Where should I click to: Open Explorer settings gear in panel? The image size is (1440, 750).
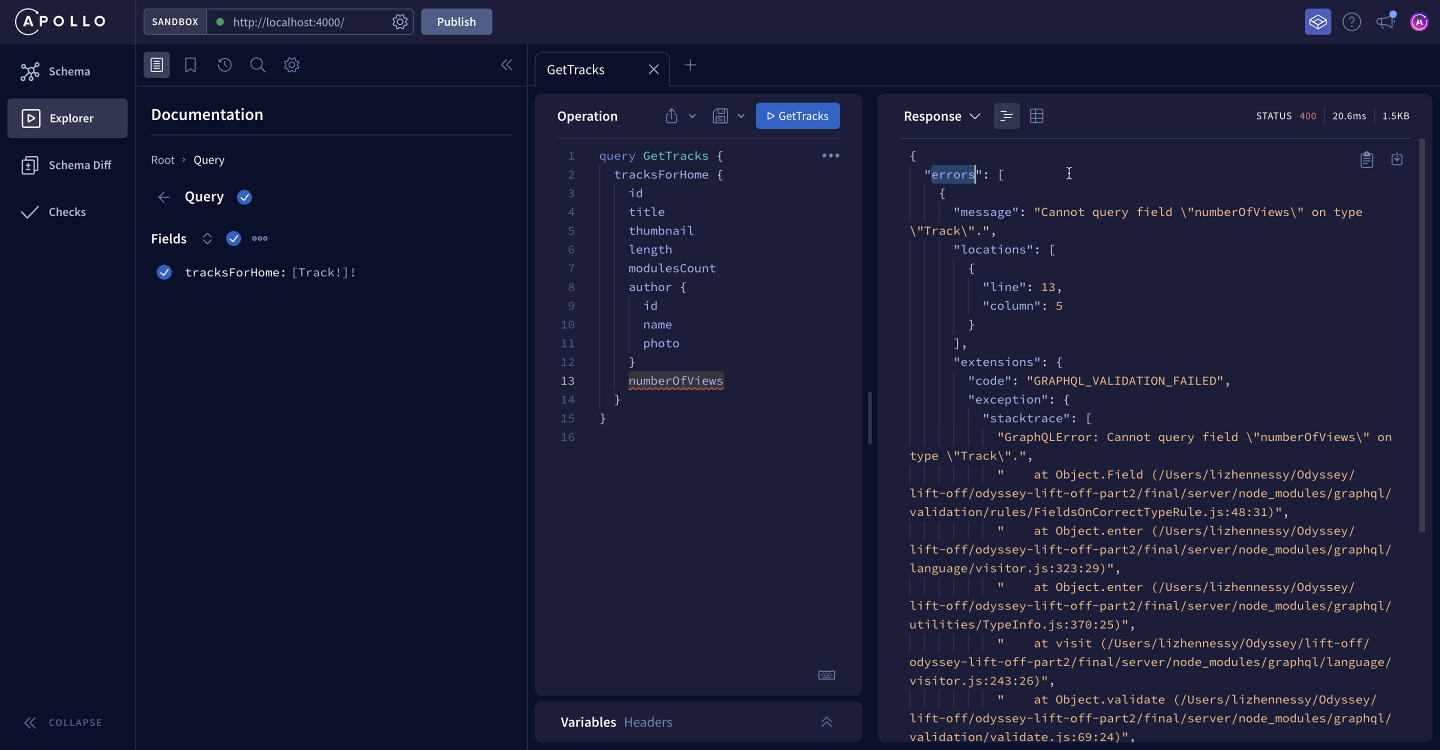click(x=291, y=65)
